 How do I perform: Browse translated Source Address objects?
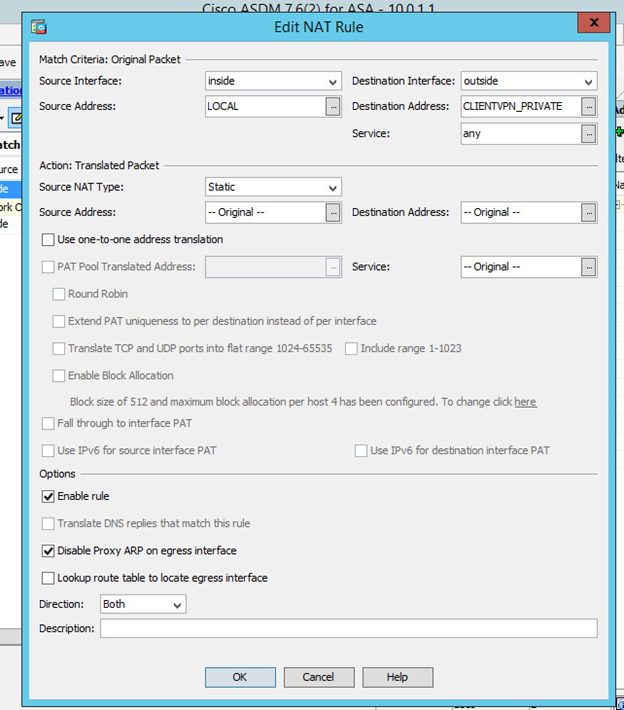333,212
